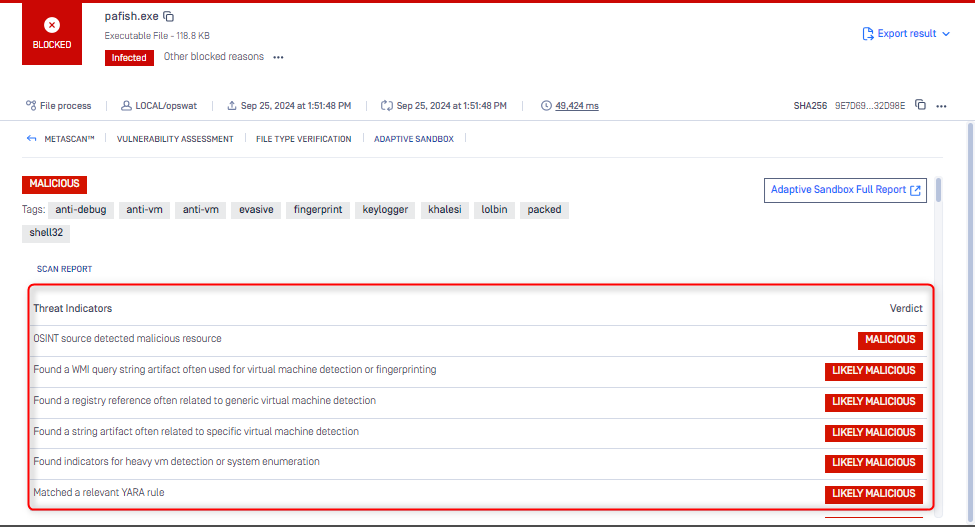Click the back arrow before METASCAN

pyautogui.click(x=32, y=139)
